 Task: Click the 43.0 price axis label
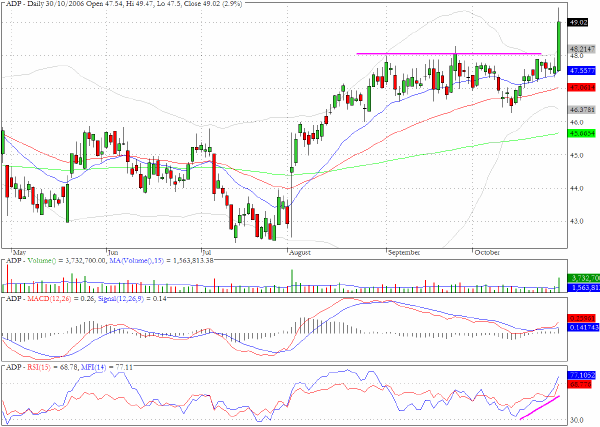pyautogui.click(x=577, y=221)
